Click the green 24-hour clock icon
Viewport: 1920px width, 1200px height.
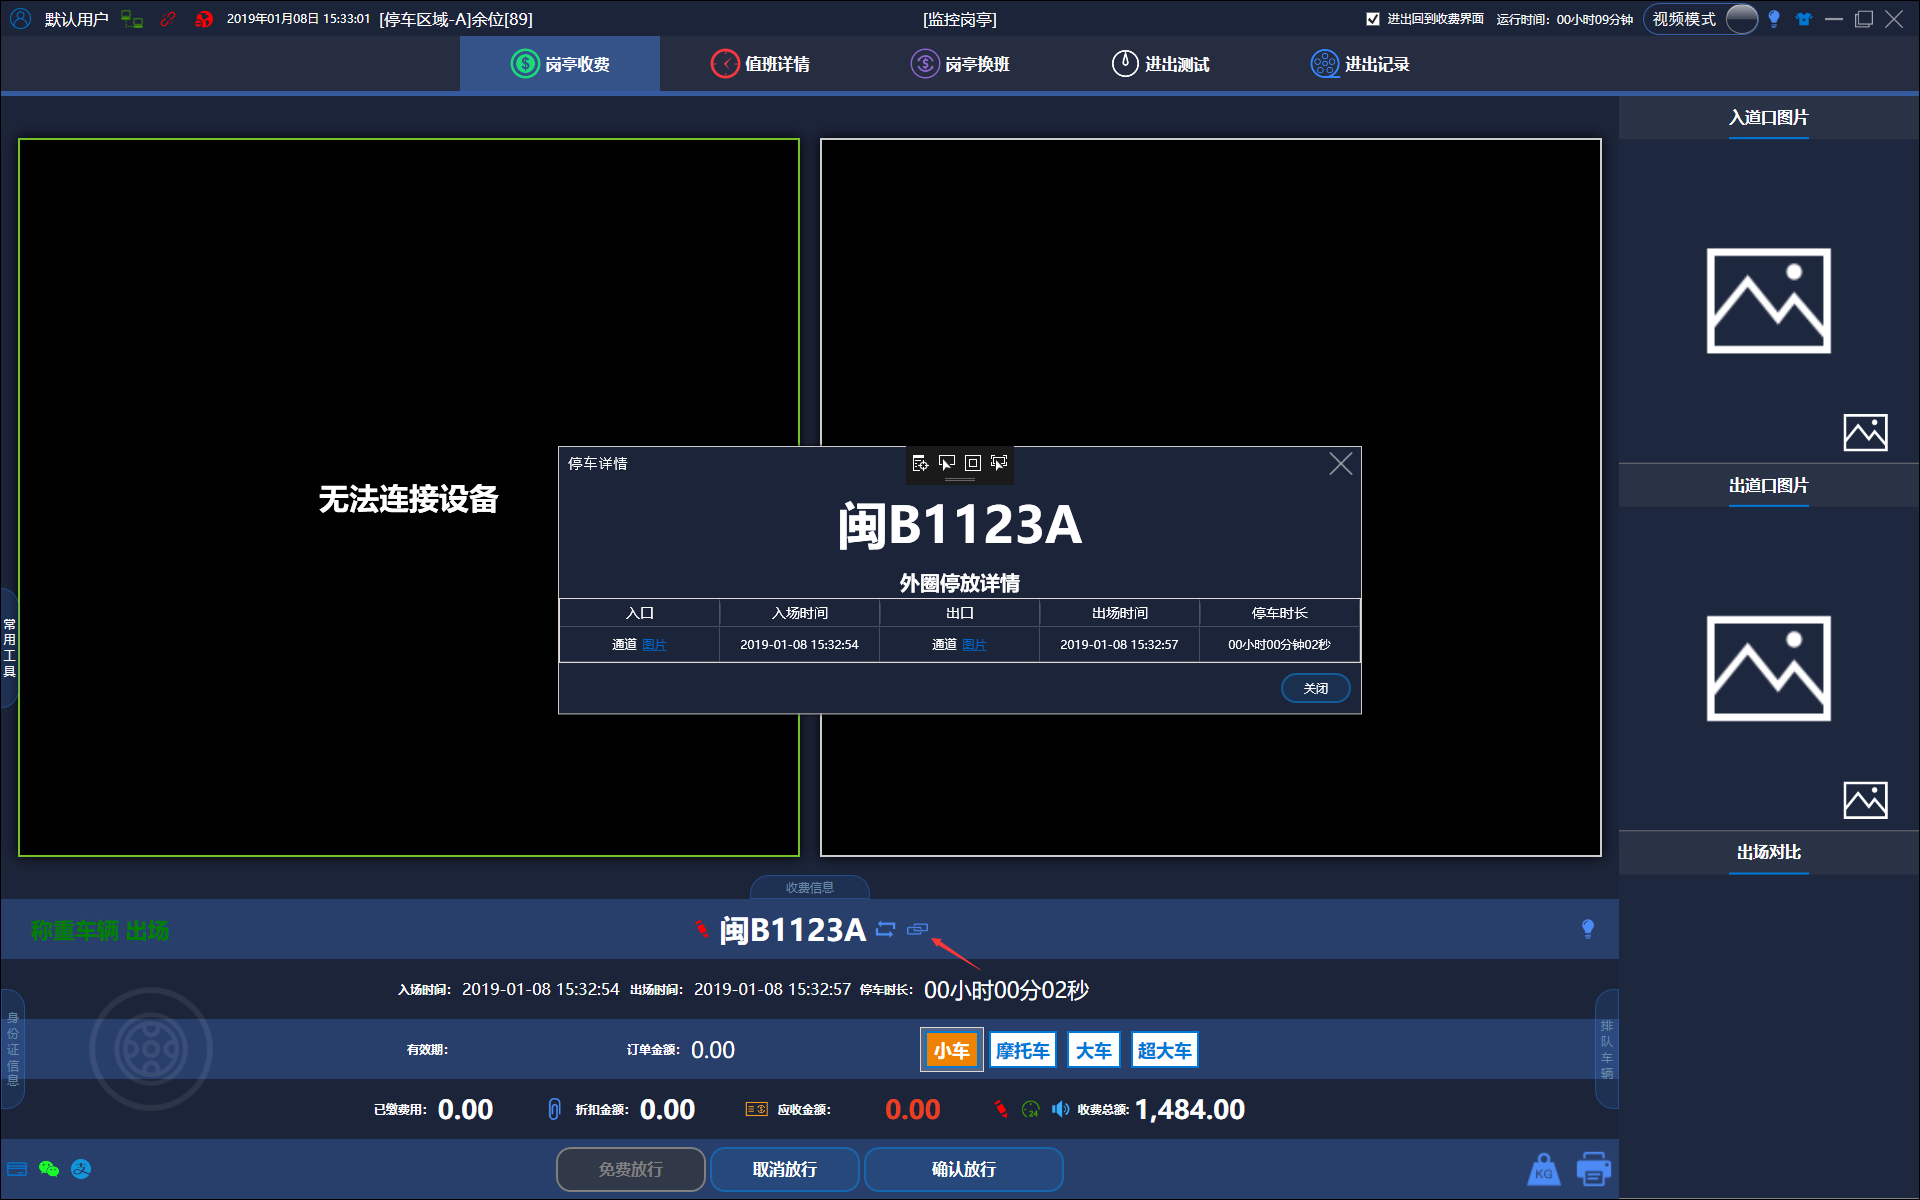click(1031, 1109)
